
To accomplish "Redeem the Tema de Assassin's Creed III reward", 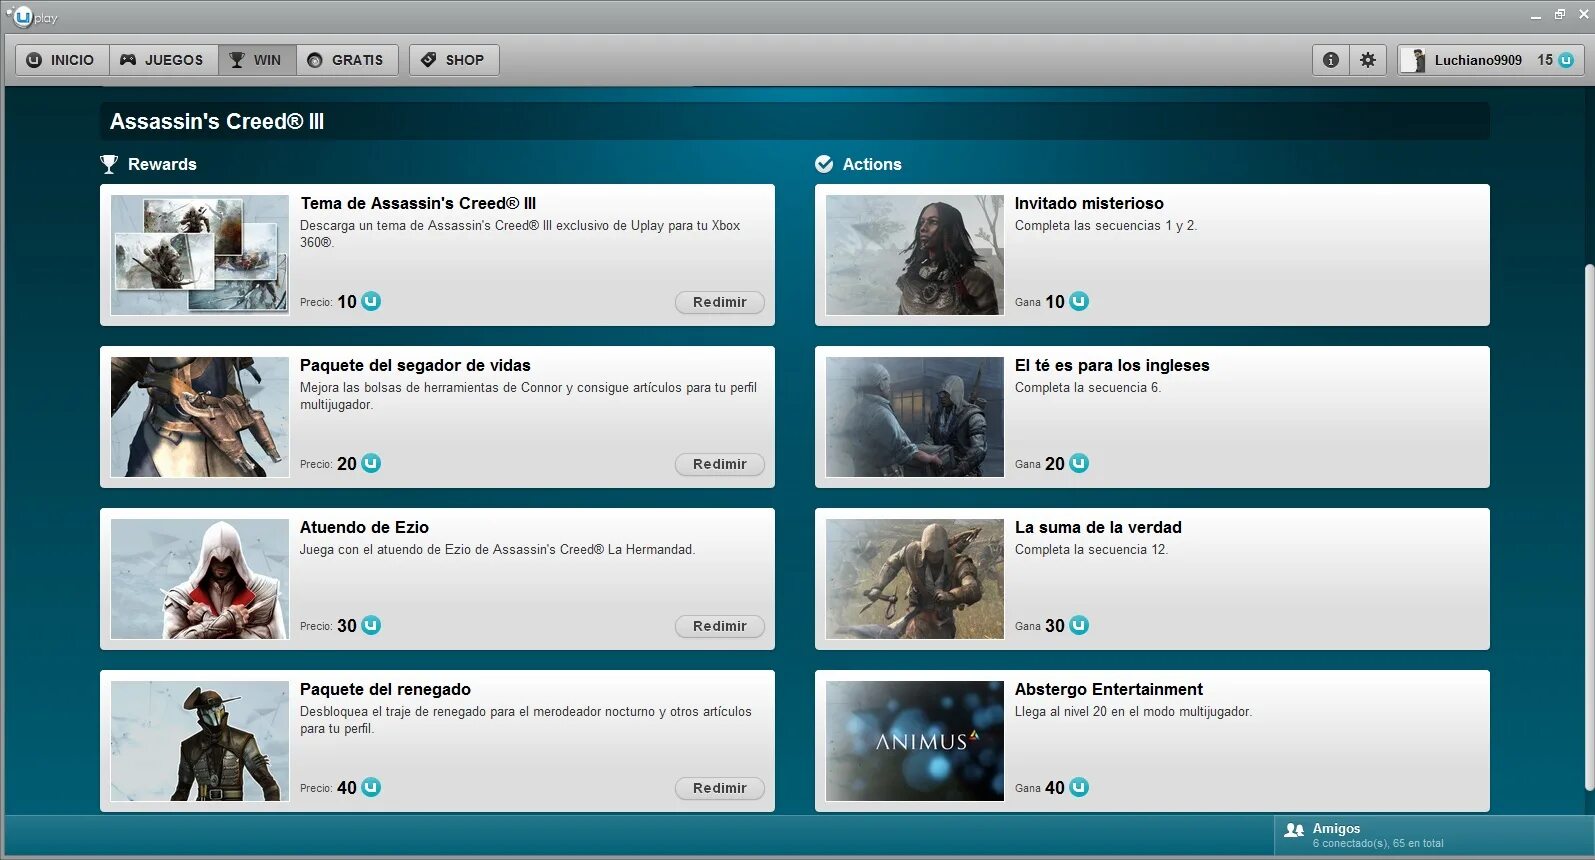I will pyautogui.click(x=720, y=302).
